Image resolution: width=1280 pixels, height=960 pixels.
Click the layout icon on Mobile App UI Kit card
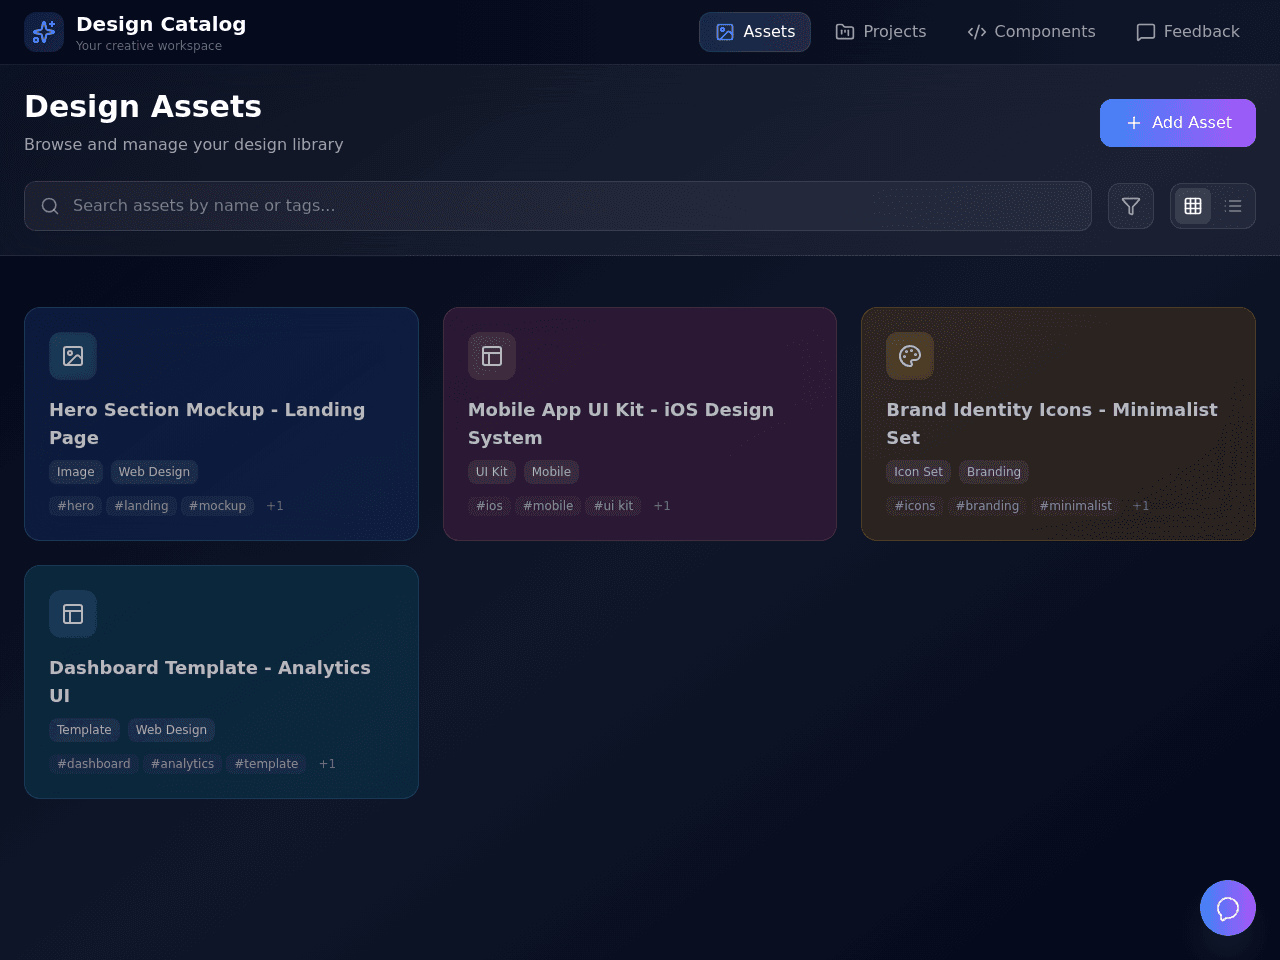point(492,356)
